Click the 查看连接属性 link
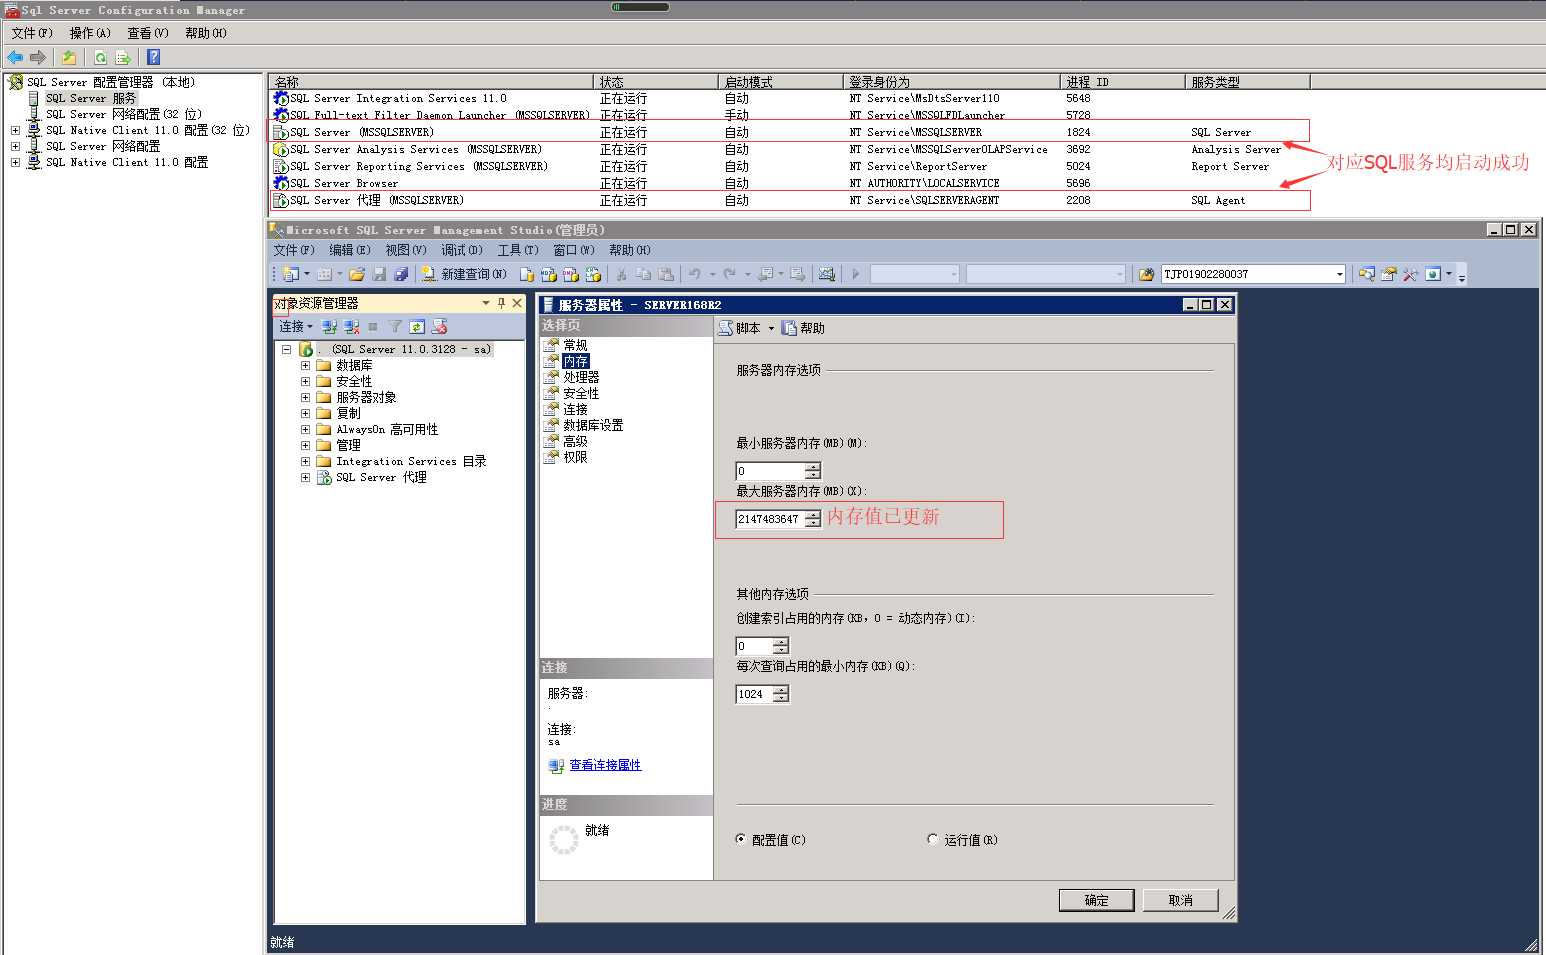Screen dimensions: 1546x955 coord(605,765)
